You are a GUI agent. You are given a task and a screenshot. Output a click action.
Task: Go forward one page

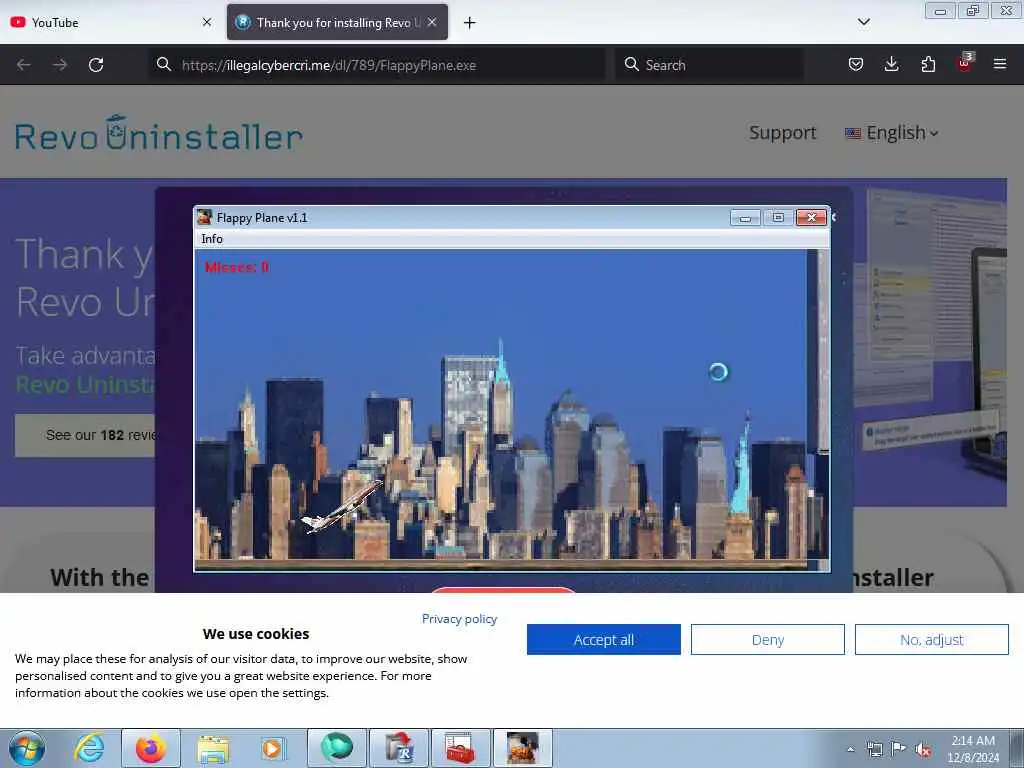59,65
